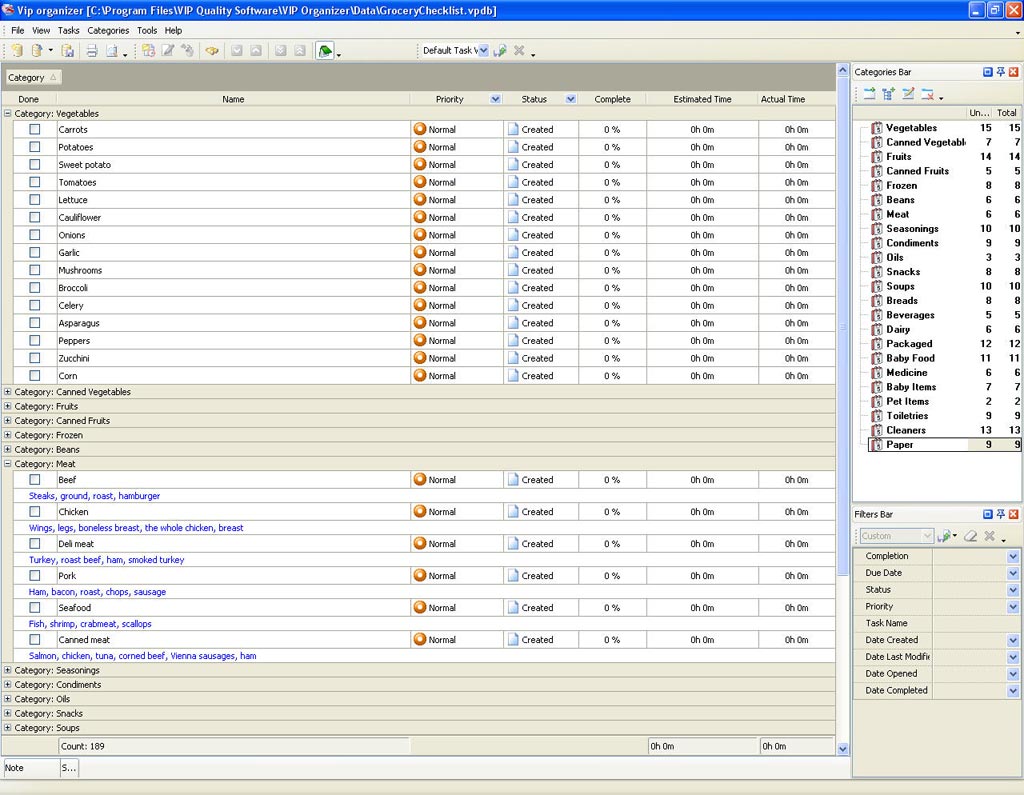This screenshot has width=1024, height=795.
Task: Collapse the Vegetables category group
Action: click(8, 114)
